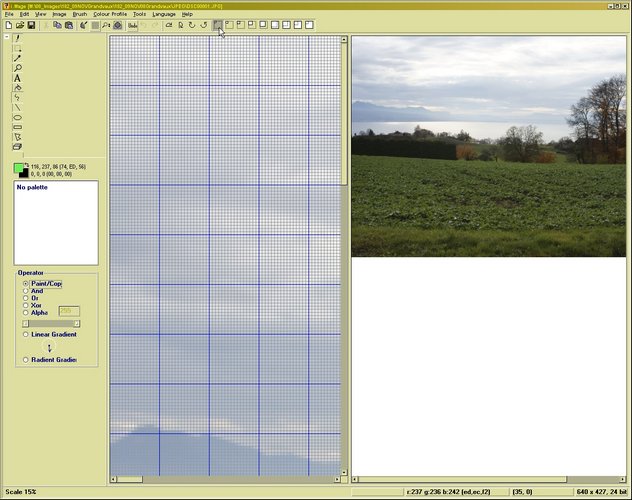
Task: Pick the Text tool (letter A)
Action: 18,78
